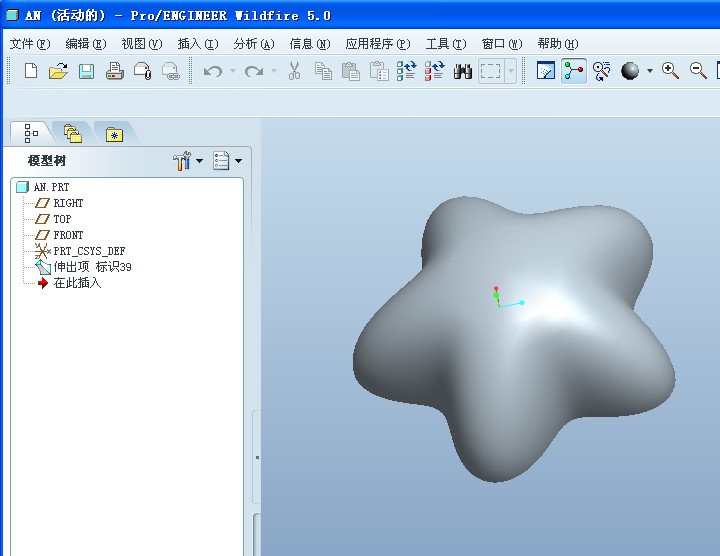Open undo history dropdown arrow
This screenshot has height=556, width=720.
click(x=233, y=71)
